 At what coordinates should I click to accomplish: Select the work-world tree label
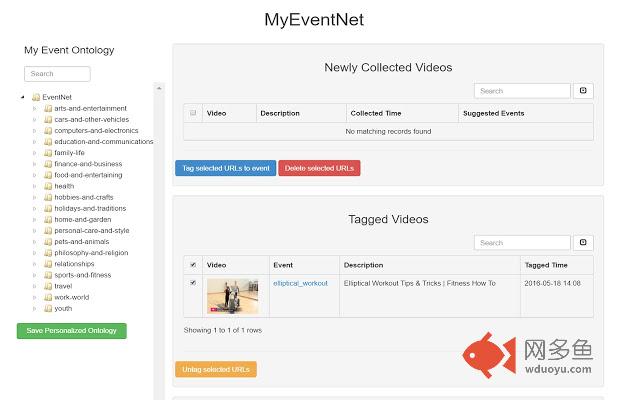click(71, 297)
